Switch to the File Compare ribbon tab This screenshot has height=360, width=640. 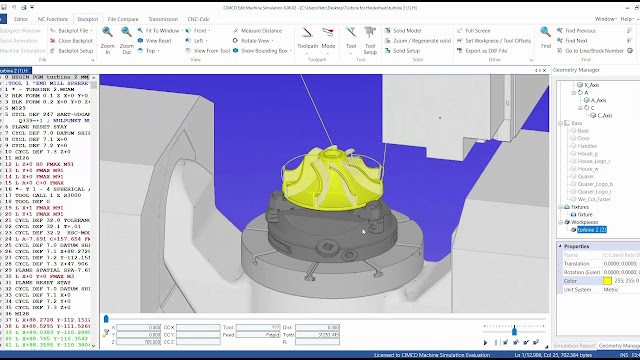(x=123, y=19)
